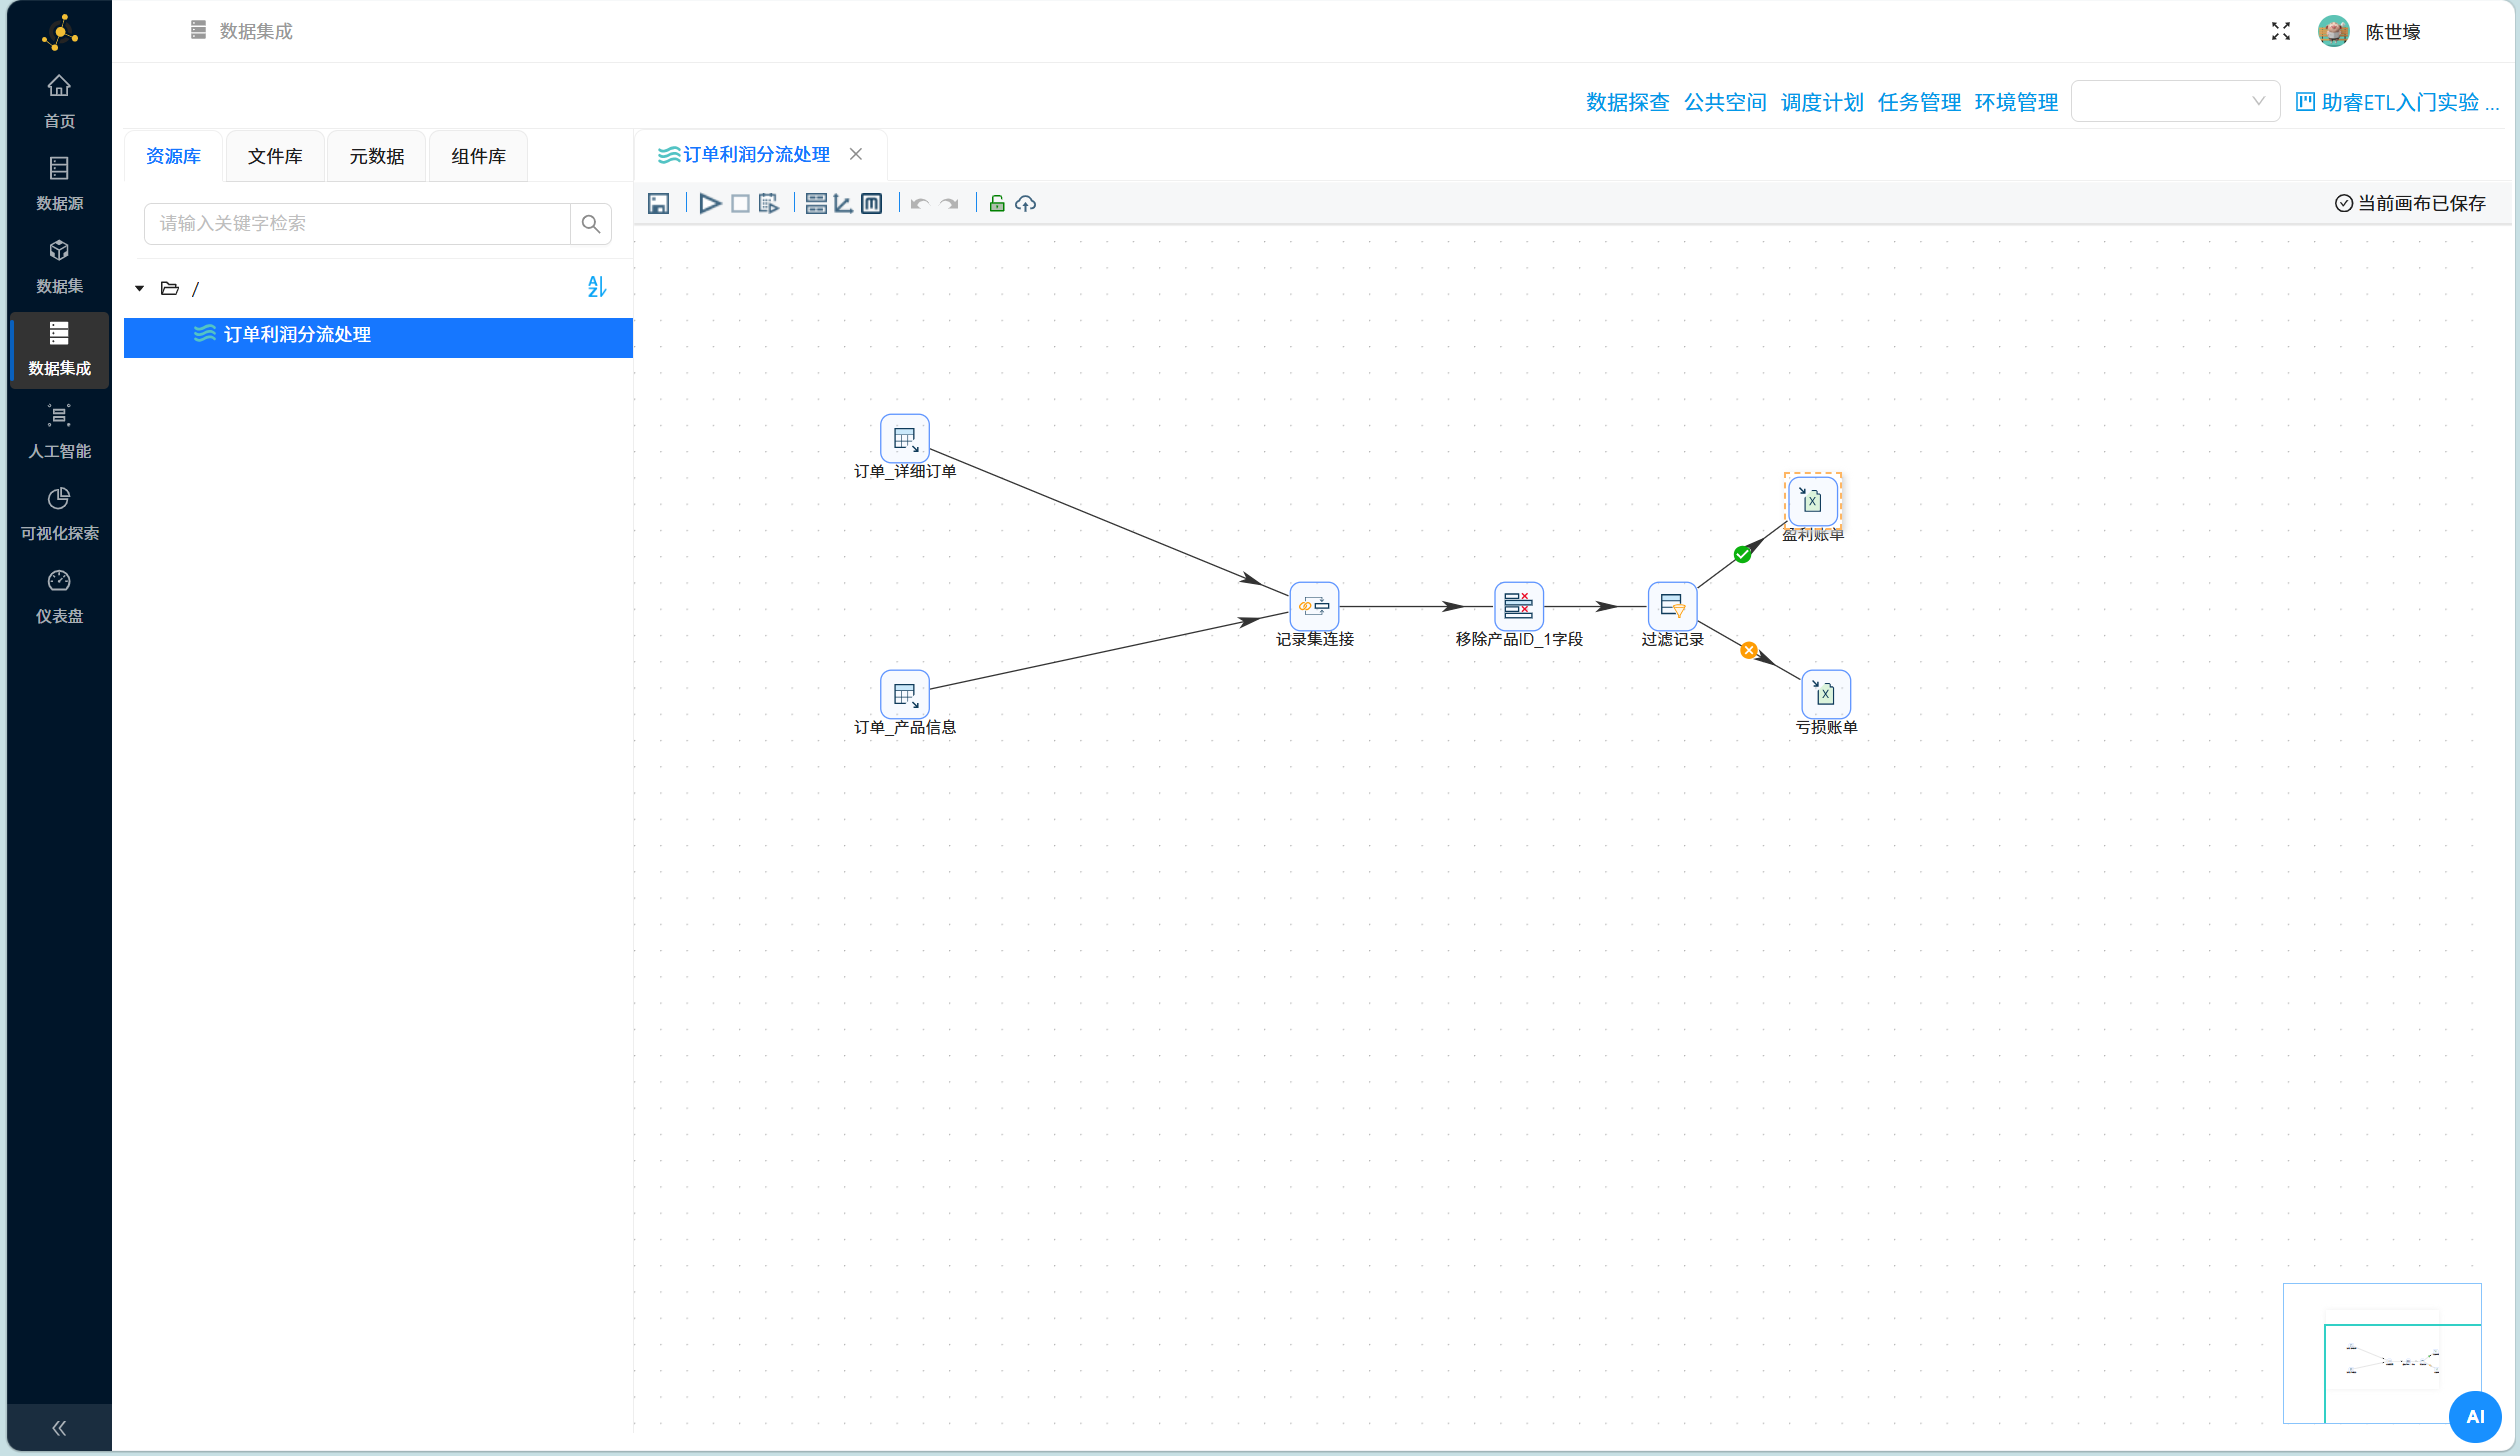Publish with the cloud upload icon
Image resolution: width=2520 pixels, height=1456 pixels.
(x=1025, y=204)
